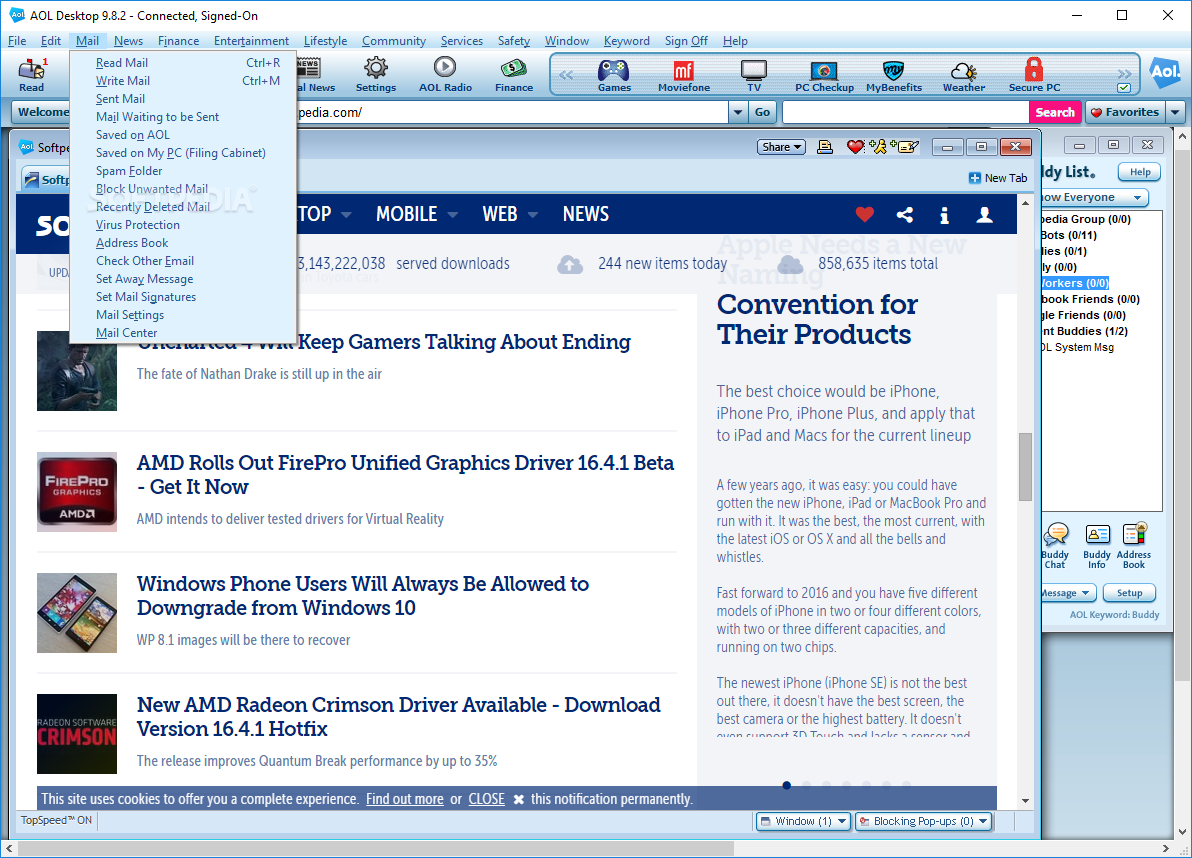Open the Blocking Pop-ups (0) dropdown
The image size is (1192, 858).
pyautogui.click(x=923, y=821)
